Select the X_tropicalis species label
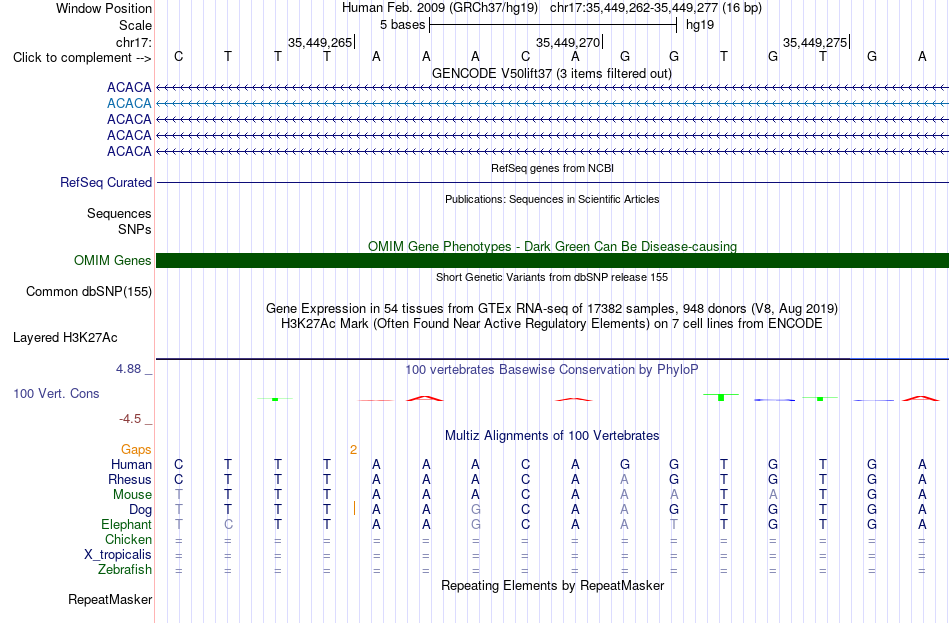 pyautogui.click(x=118, y=555)
